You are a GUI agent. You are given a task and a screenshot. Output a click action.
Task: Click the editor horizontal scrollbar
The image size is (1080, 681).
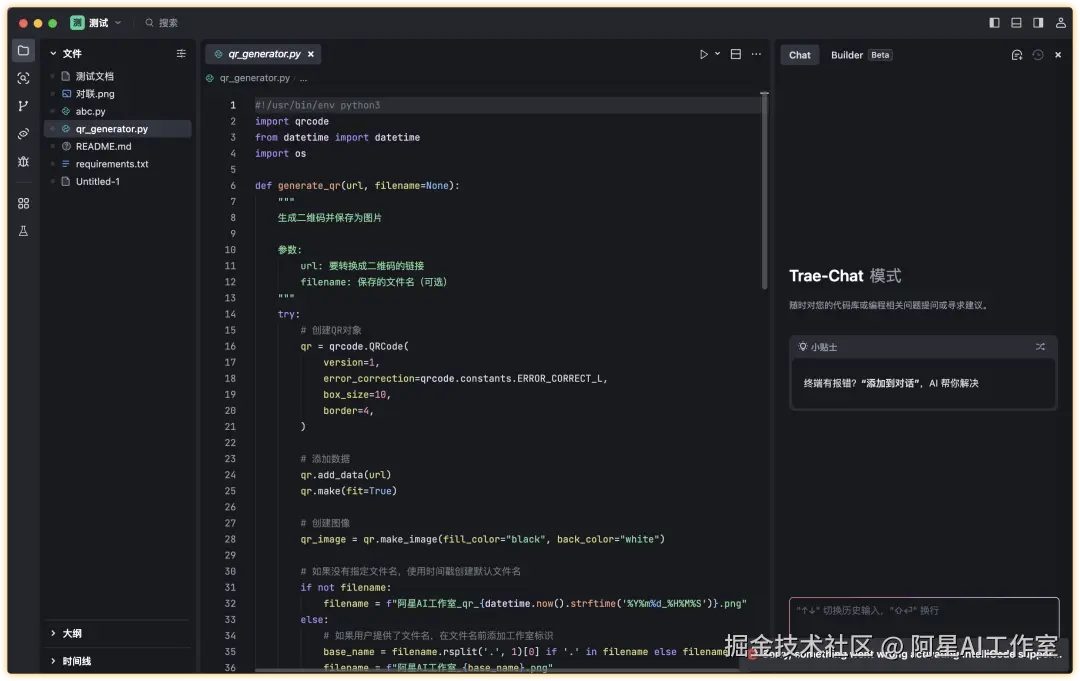pos(496,670)
